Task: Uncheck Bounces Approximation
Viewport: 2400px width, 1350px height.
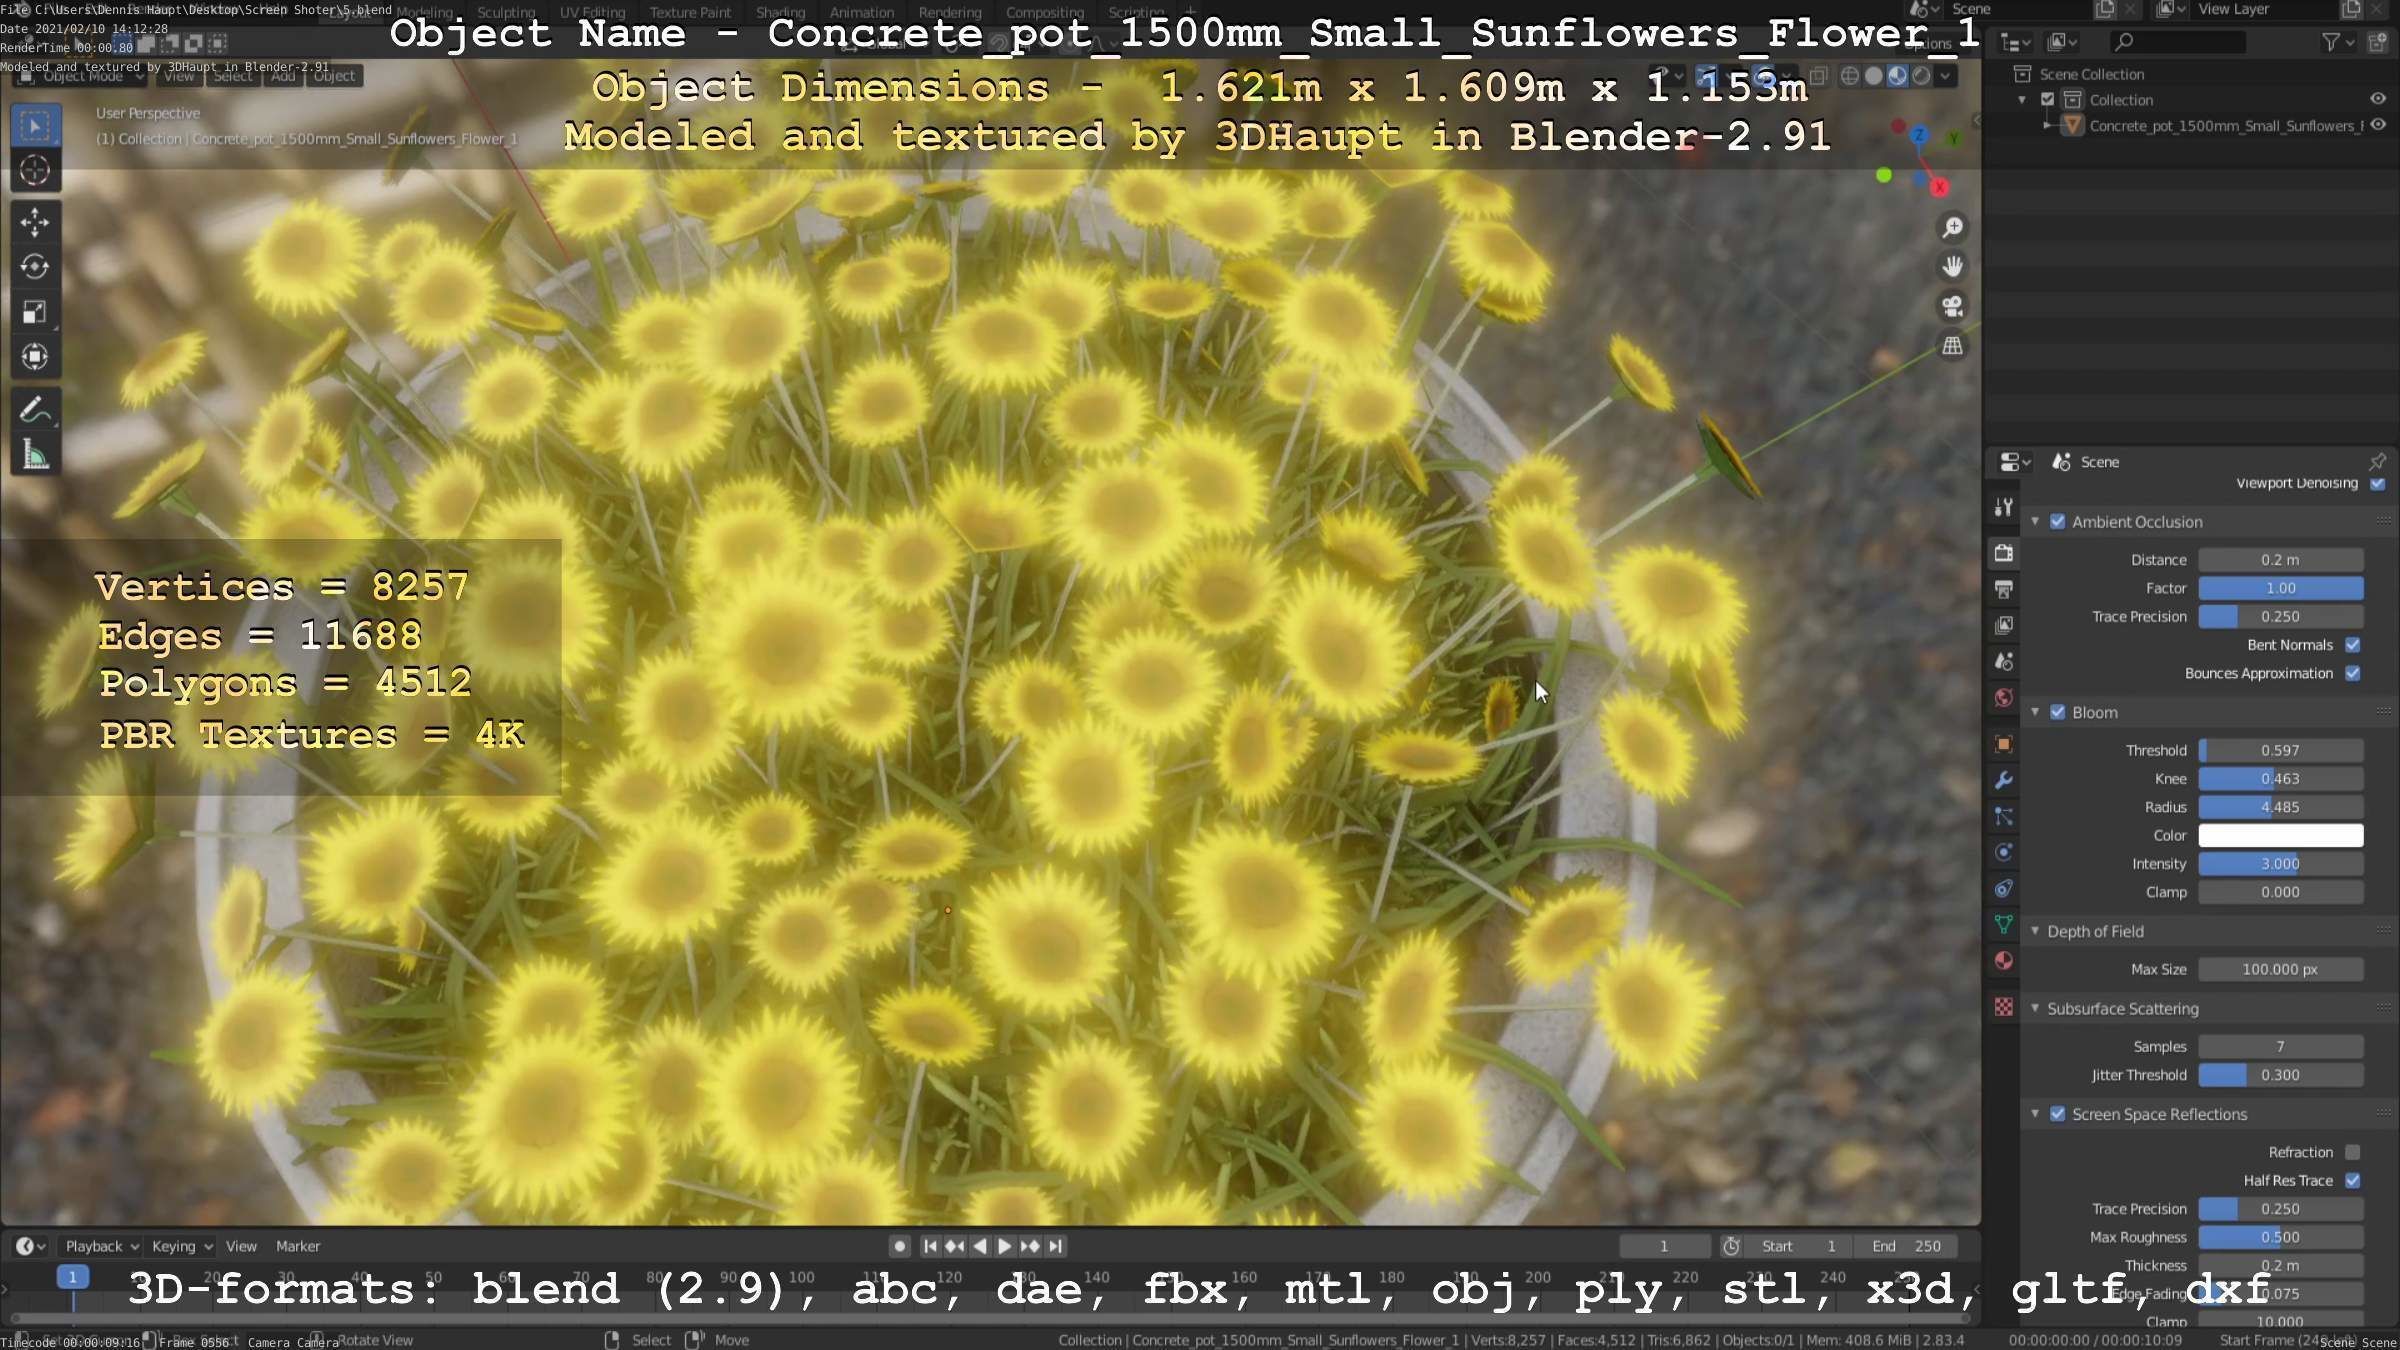Action: pyautogui.click(x=2353, y=673)
